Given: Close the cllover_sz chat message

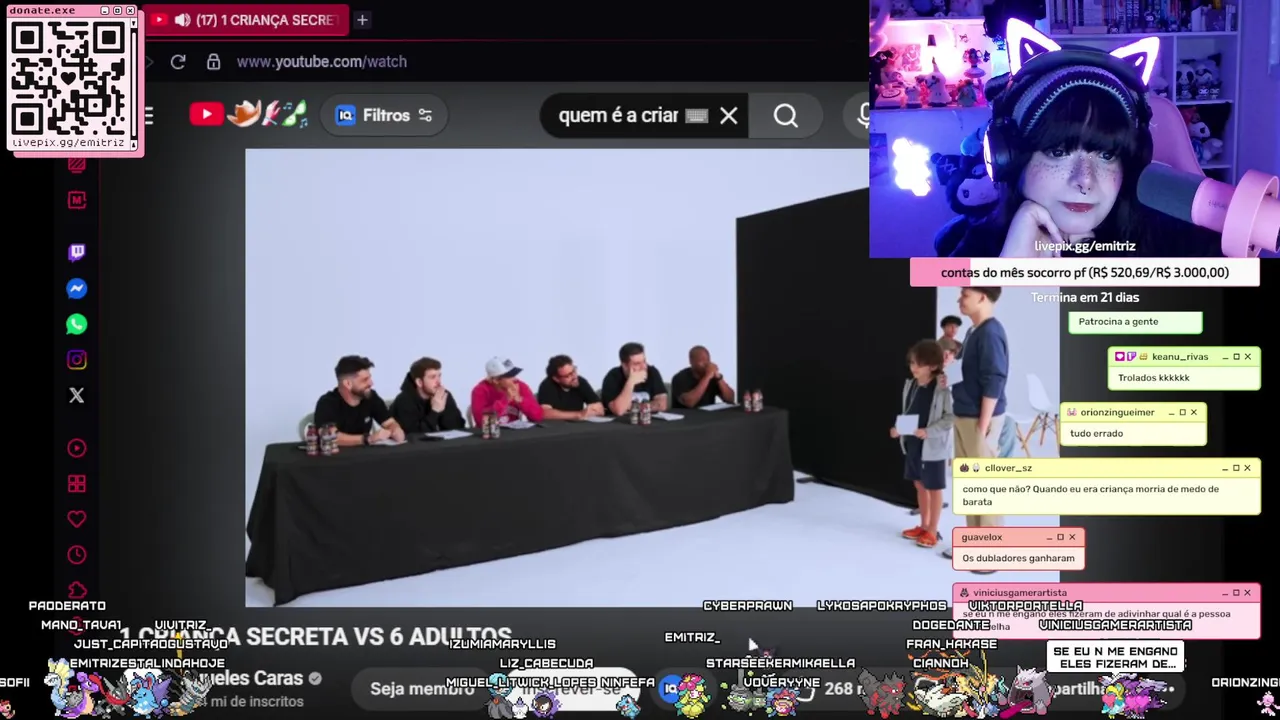Looking at the screenshot, I should tap(1247, 468).
